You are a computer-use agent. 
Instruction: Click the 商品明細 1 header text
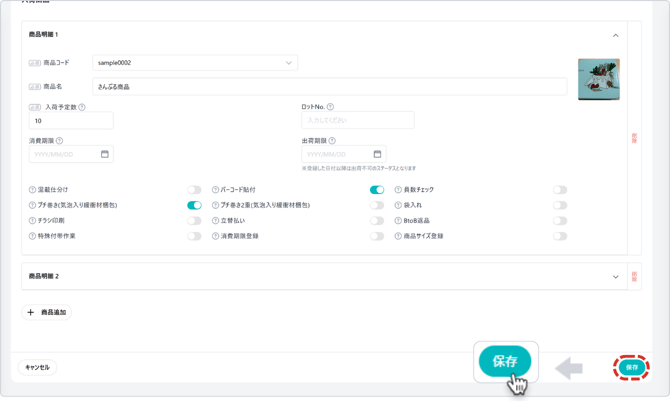pyautogui.click(x=43, y=35)
